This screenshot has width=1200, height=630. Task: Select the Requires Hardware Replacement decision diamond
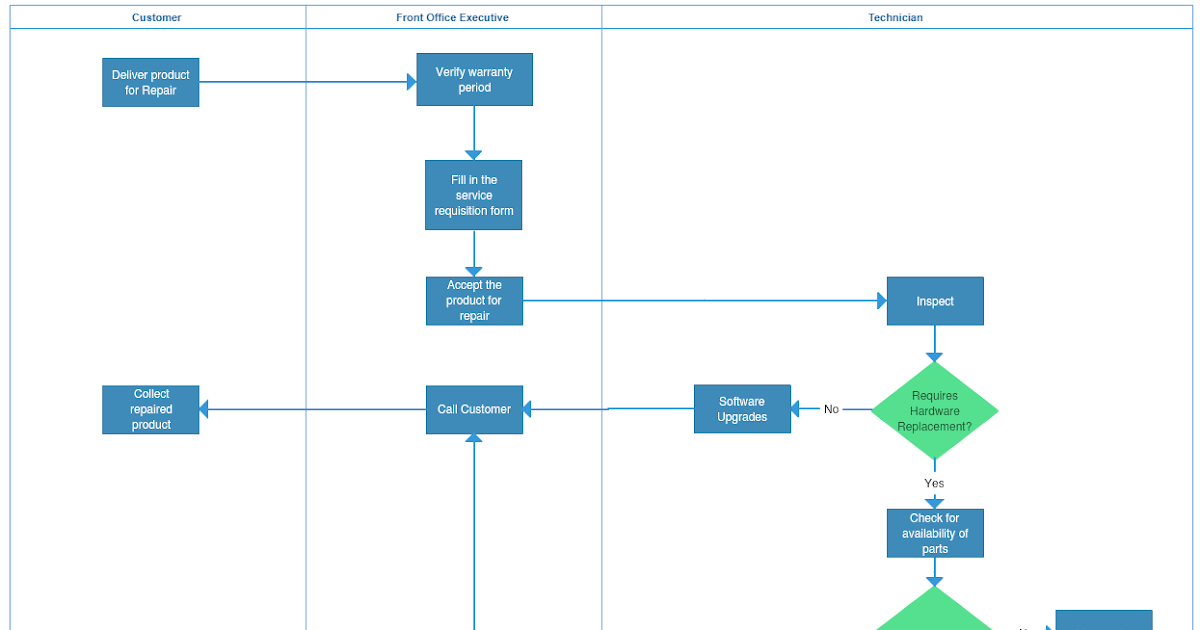click(x=934, y=410)
